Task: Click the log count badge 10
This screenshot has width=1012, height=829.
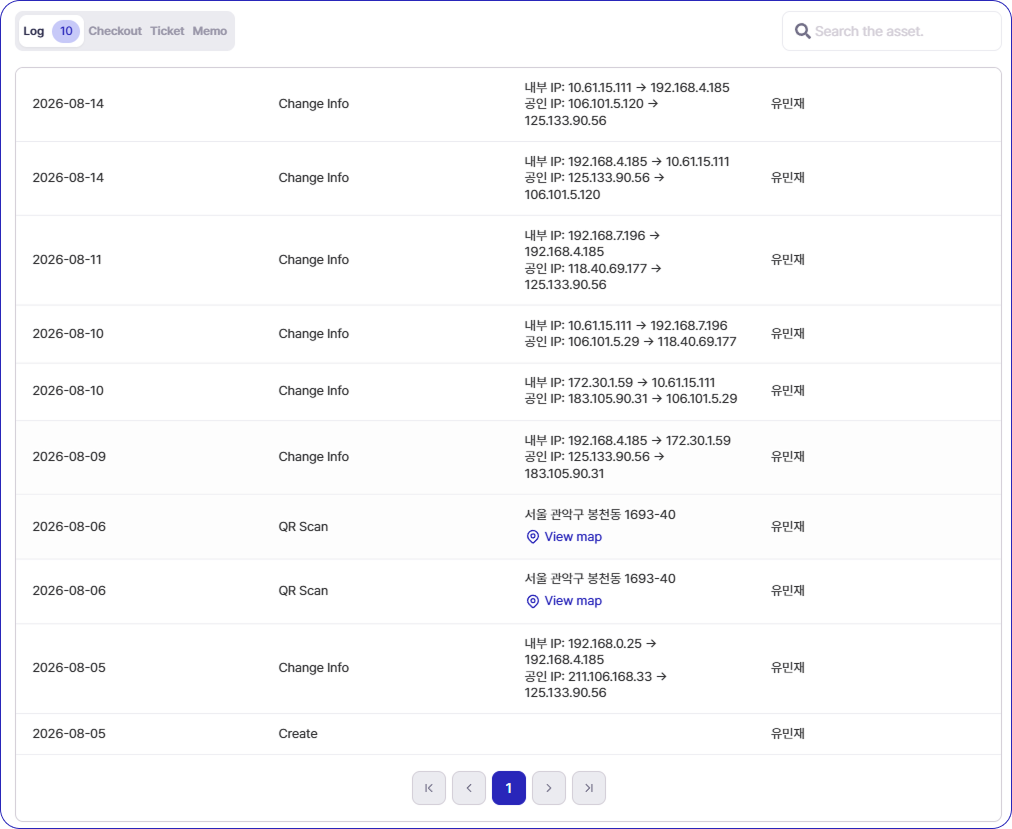Action: pos(66,31)
